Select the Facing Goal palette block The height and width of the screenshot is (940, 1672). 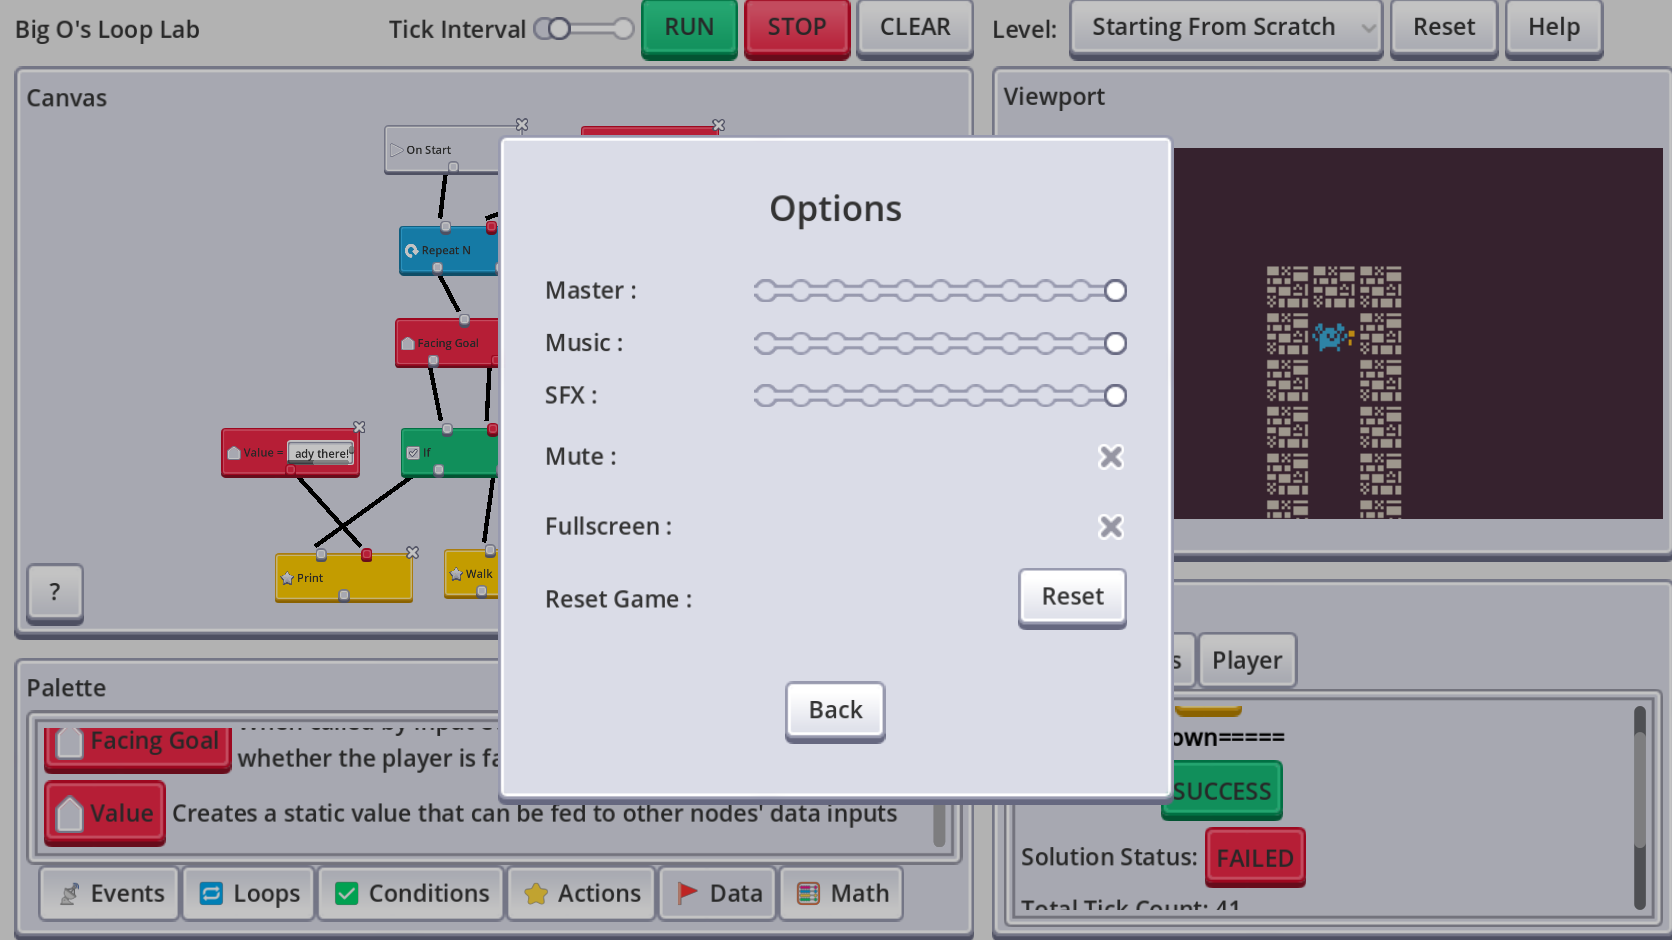click(138, 746)
